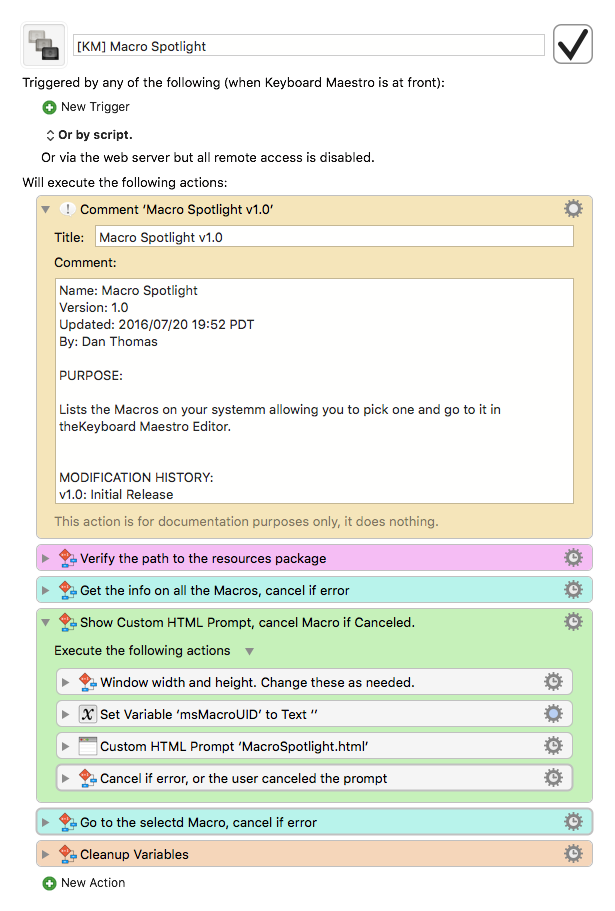The image size is (615, 911).
Task: Select 'Go to the selectd Macro' action row
Action: pos(314,822)
